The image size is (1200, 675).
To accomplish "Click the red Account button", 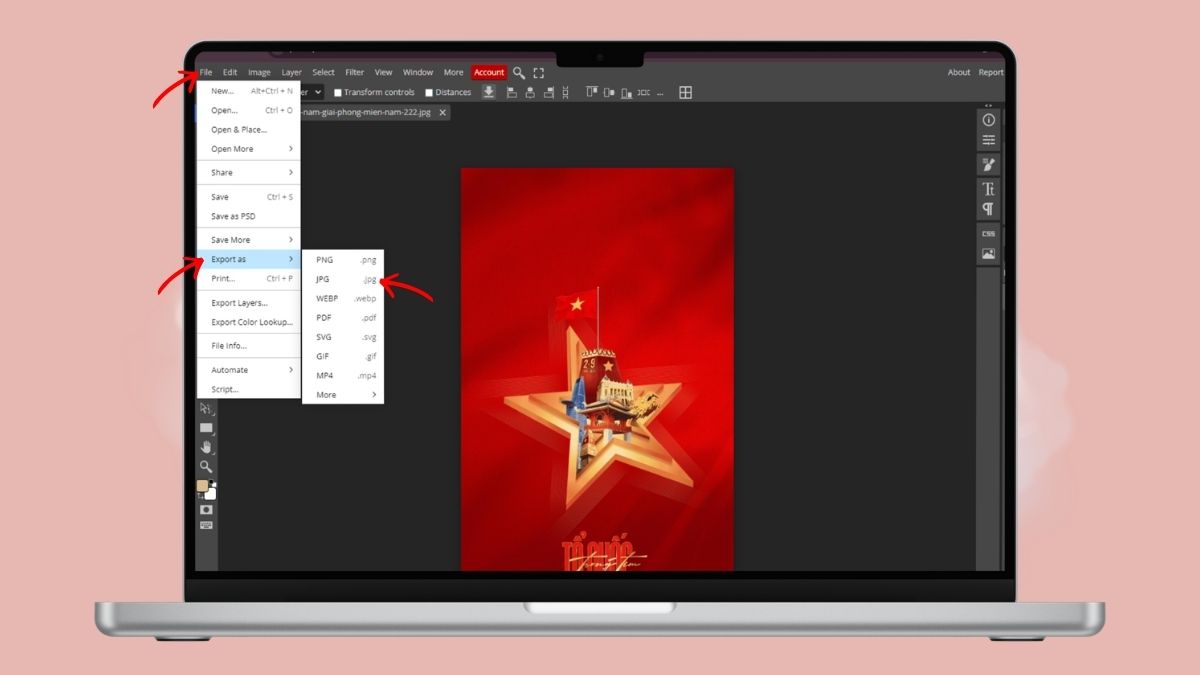I will click(x=489, y=73).
